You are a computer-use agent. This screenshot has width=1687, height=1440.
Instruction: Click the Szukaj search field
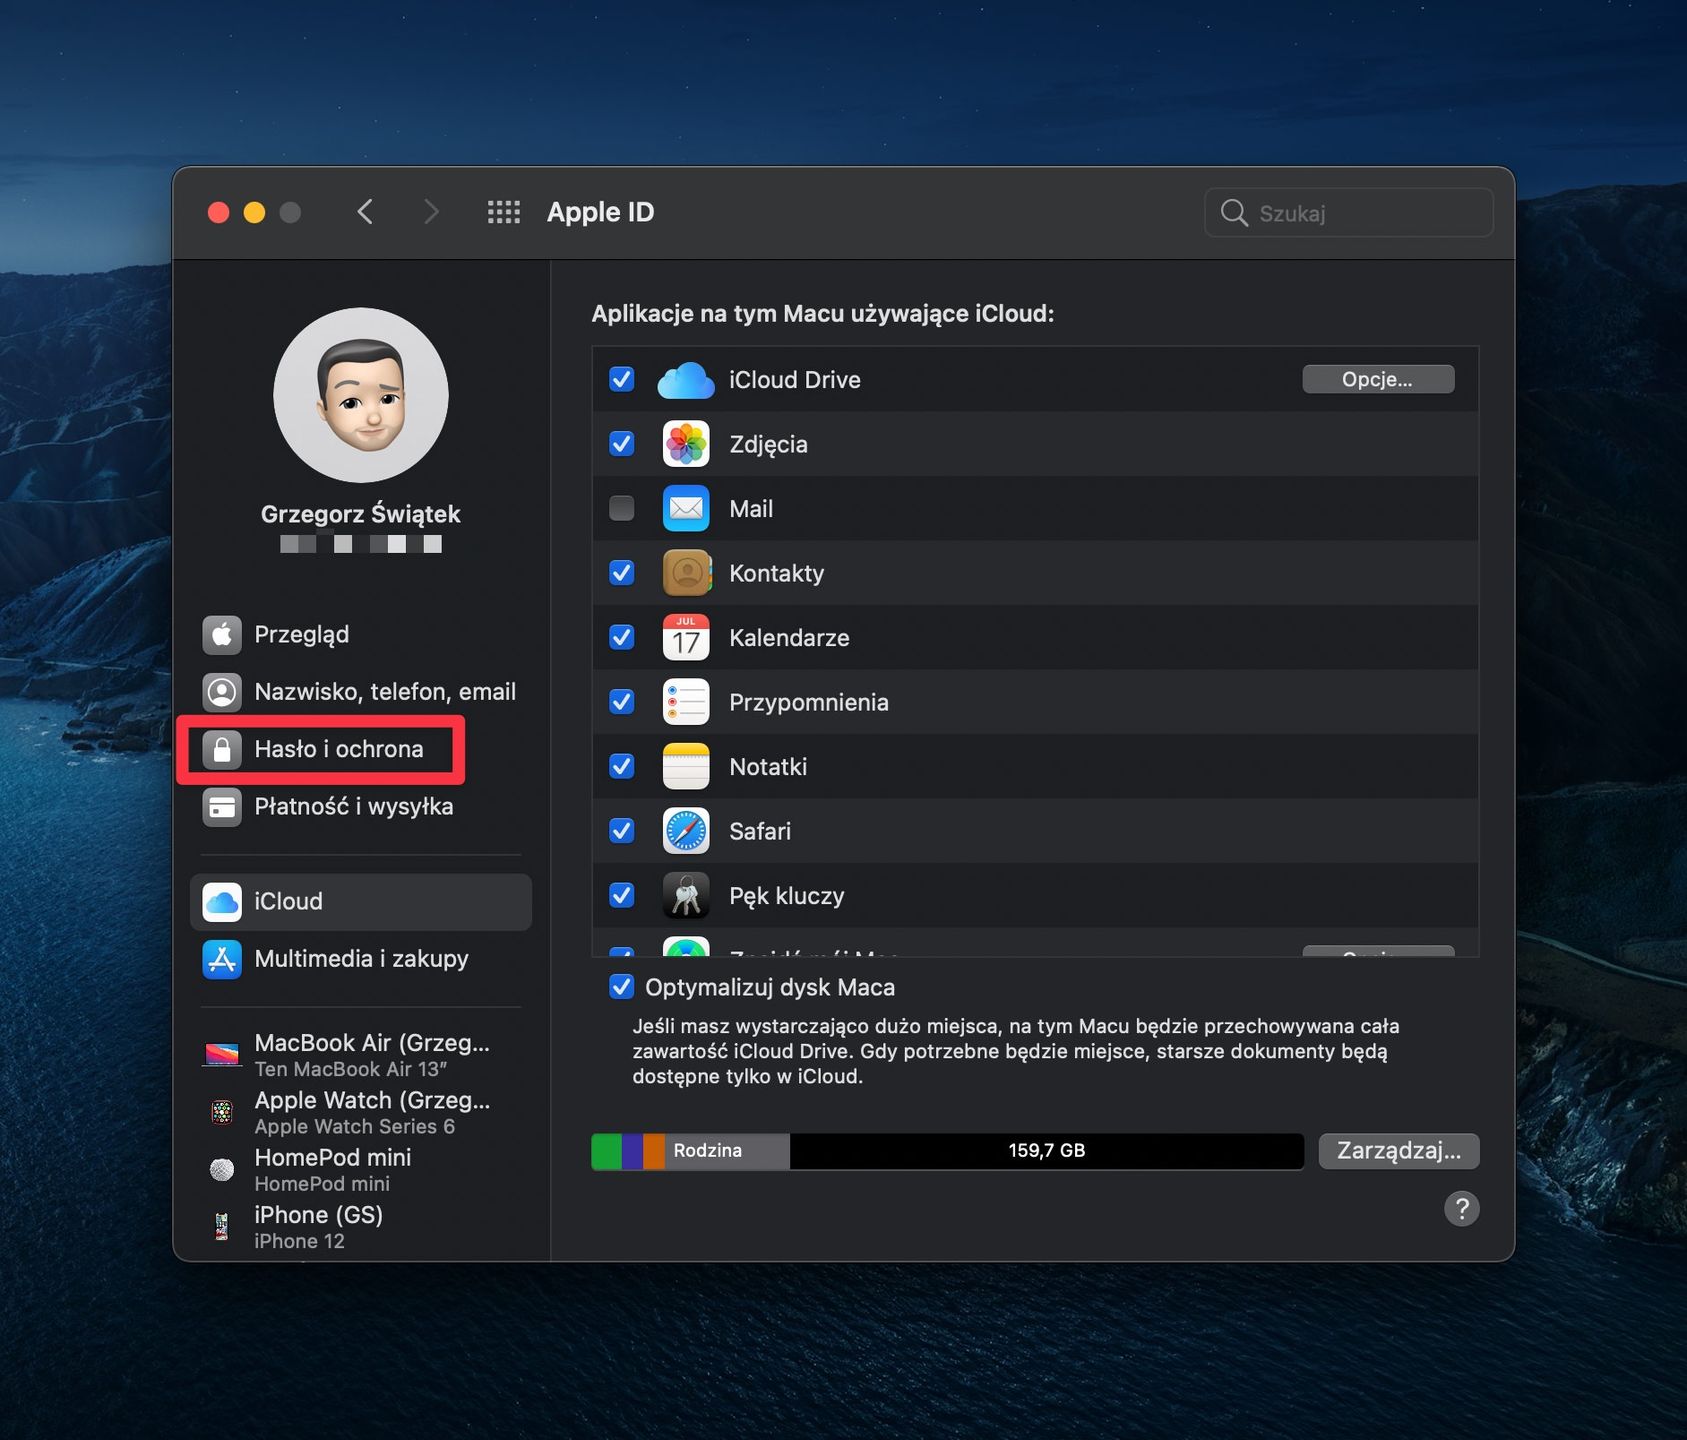point(1349,213)
